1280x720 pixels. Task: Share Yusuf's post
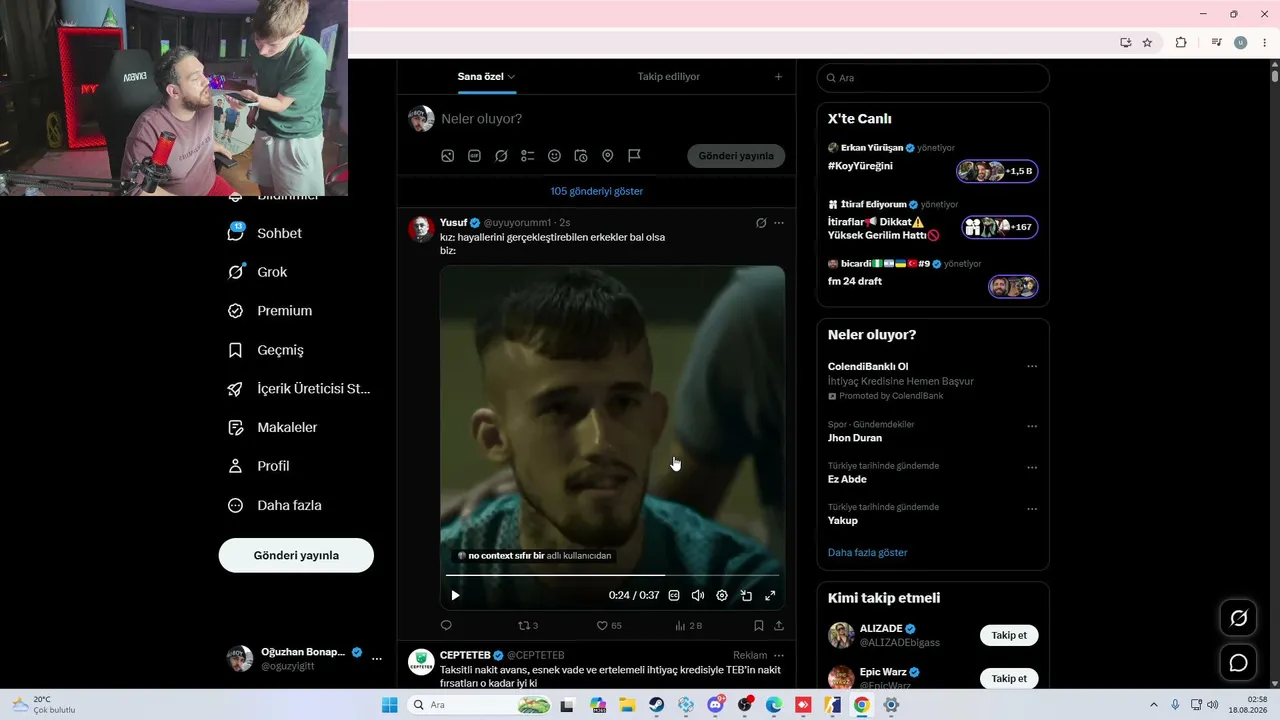pos(779,626)
